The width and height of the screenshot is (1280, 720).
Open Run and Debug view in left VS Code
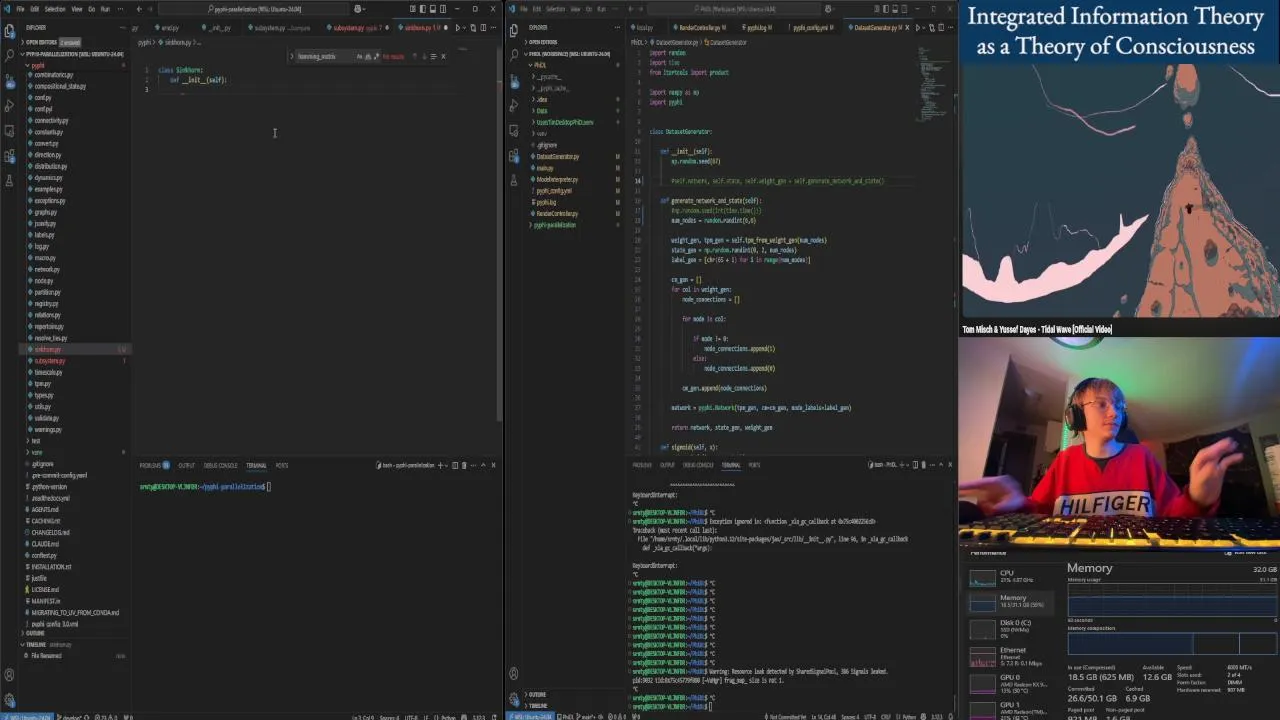(10, 106)
